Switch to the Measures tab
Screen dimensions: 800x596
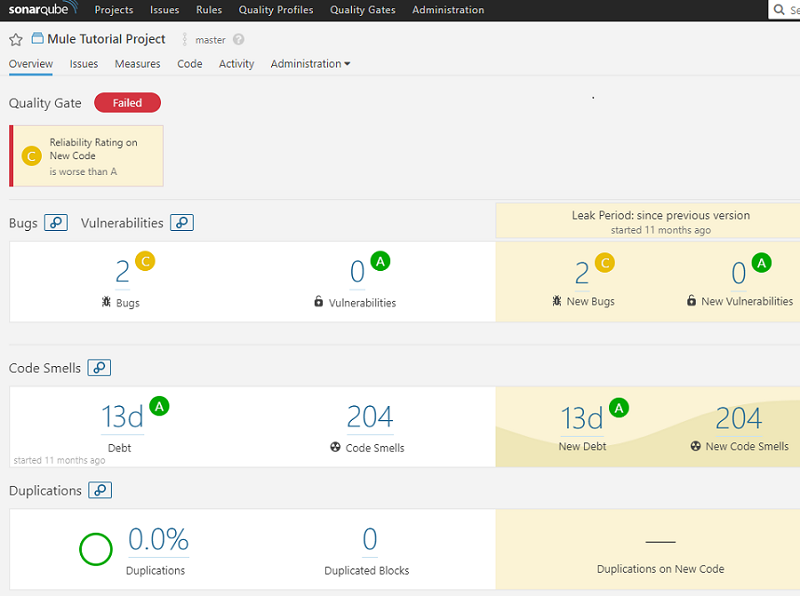[137, 64]
